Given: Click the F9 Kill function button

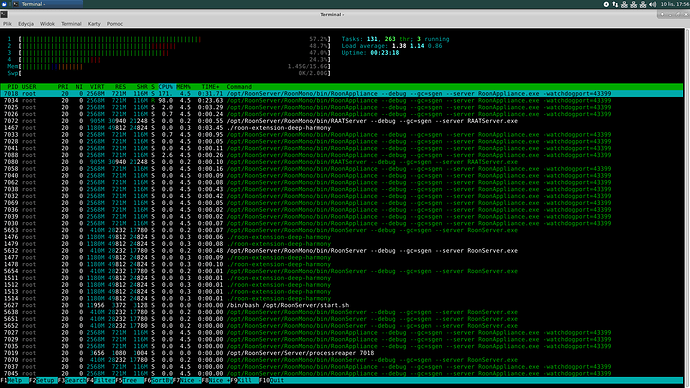Looking at the screenshot, I should [x=241, y=381].
